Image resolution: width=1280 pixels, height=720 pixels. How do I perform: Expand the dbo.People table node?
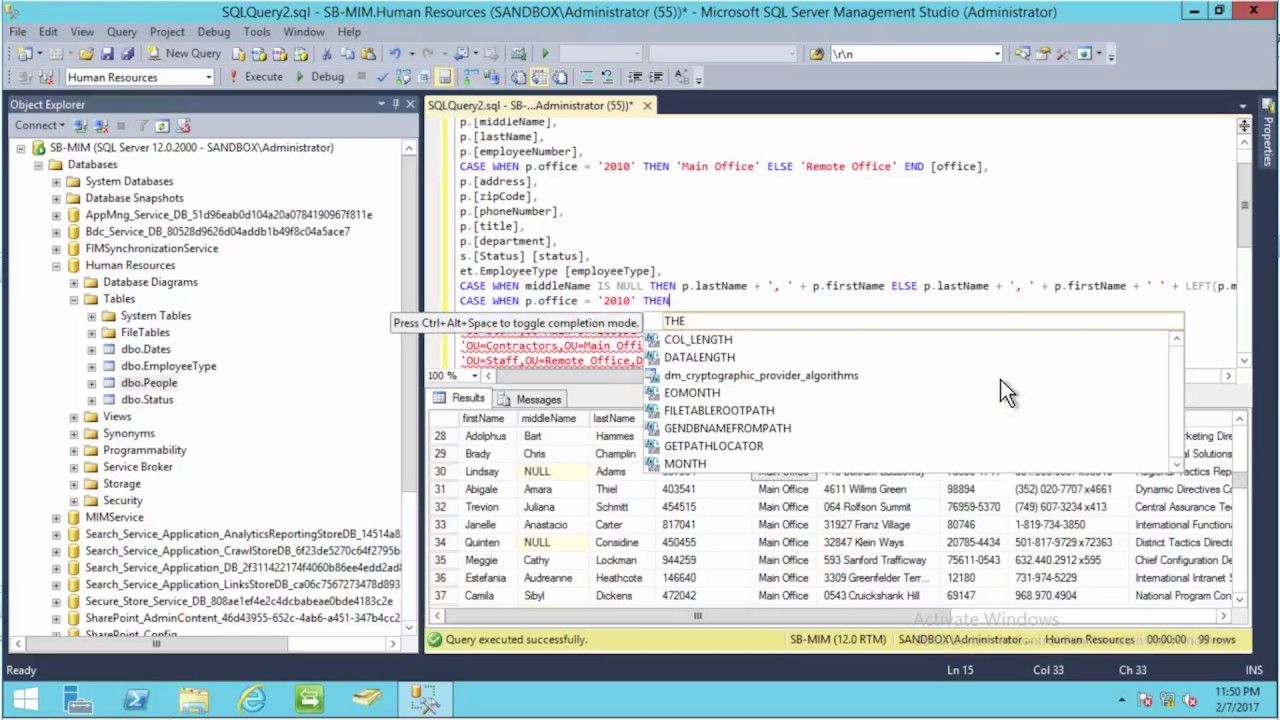[92, 383]
